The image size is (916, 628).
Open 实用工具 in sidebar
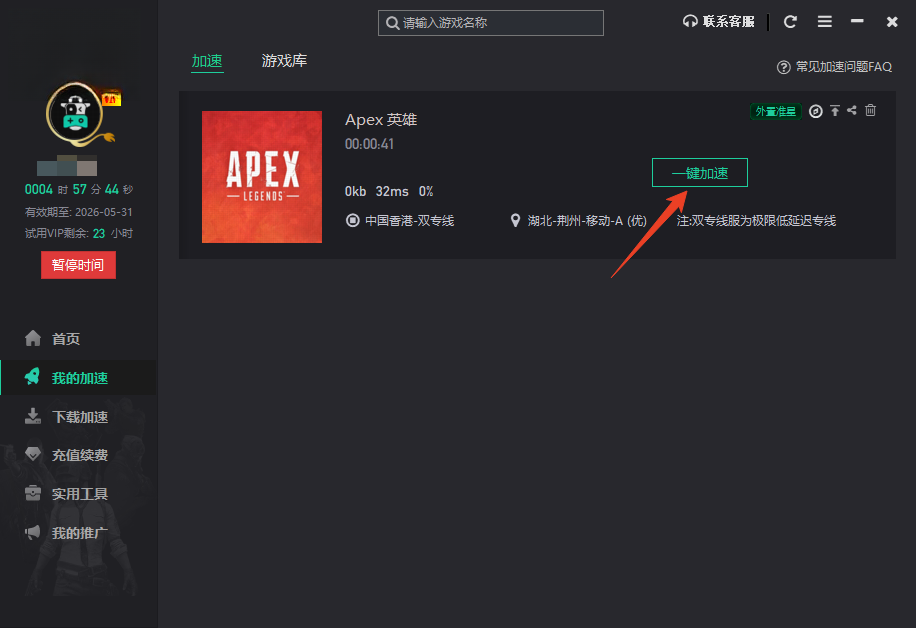point(79,494)
